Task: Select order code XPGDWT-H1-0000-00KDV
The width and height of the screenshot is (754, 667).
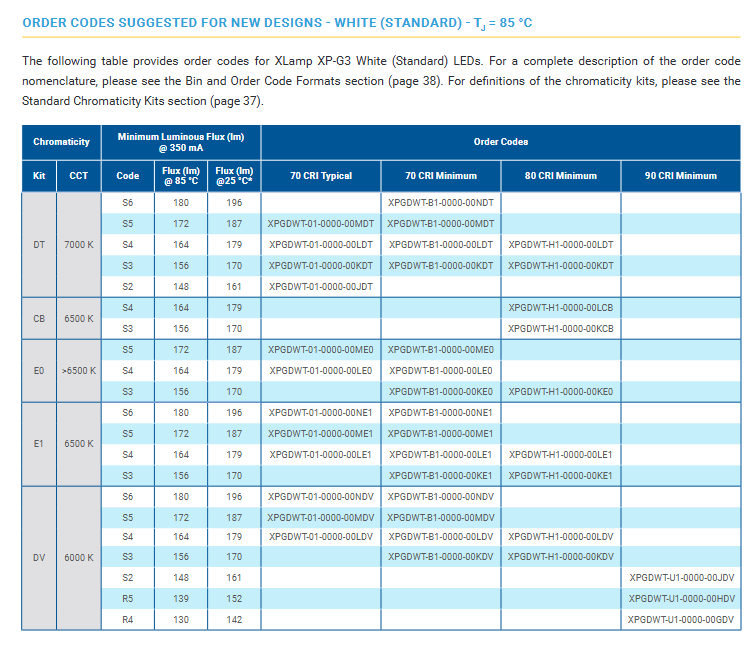Action: (x=561, y=557)
